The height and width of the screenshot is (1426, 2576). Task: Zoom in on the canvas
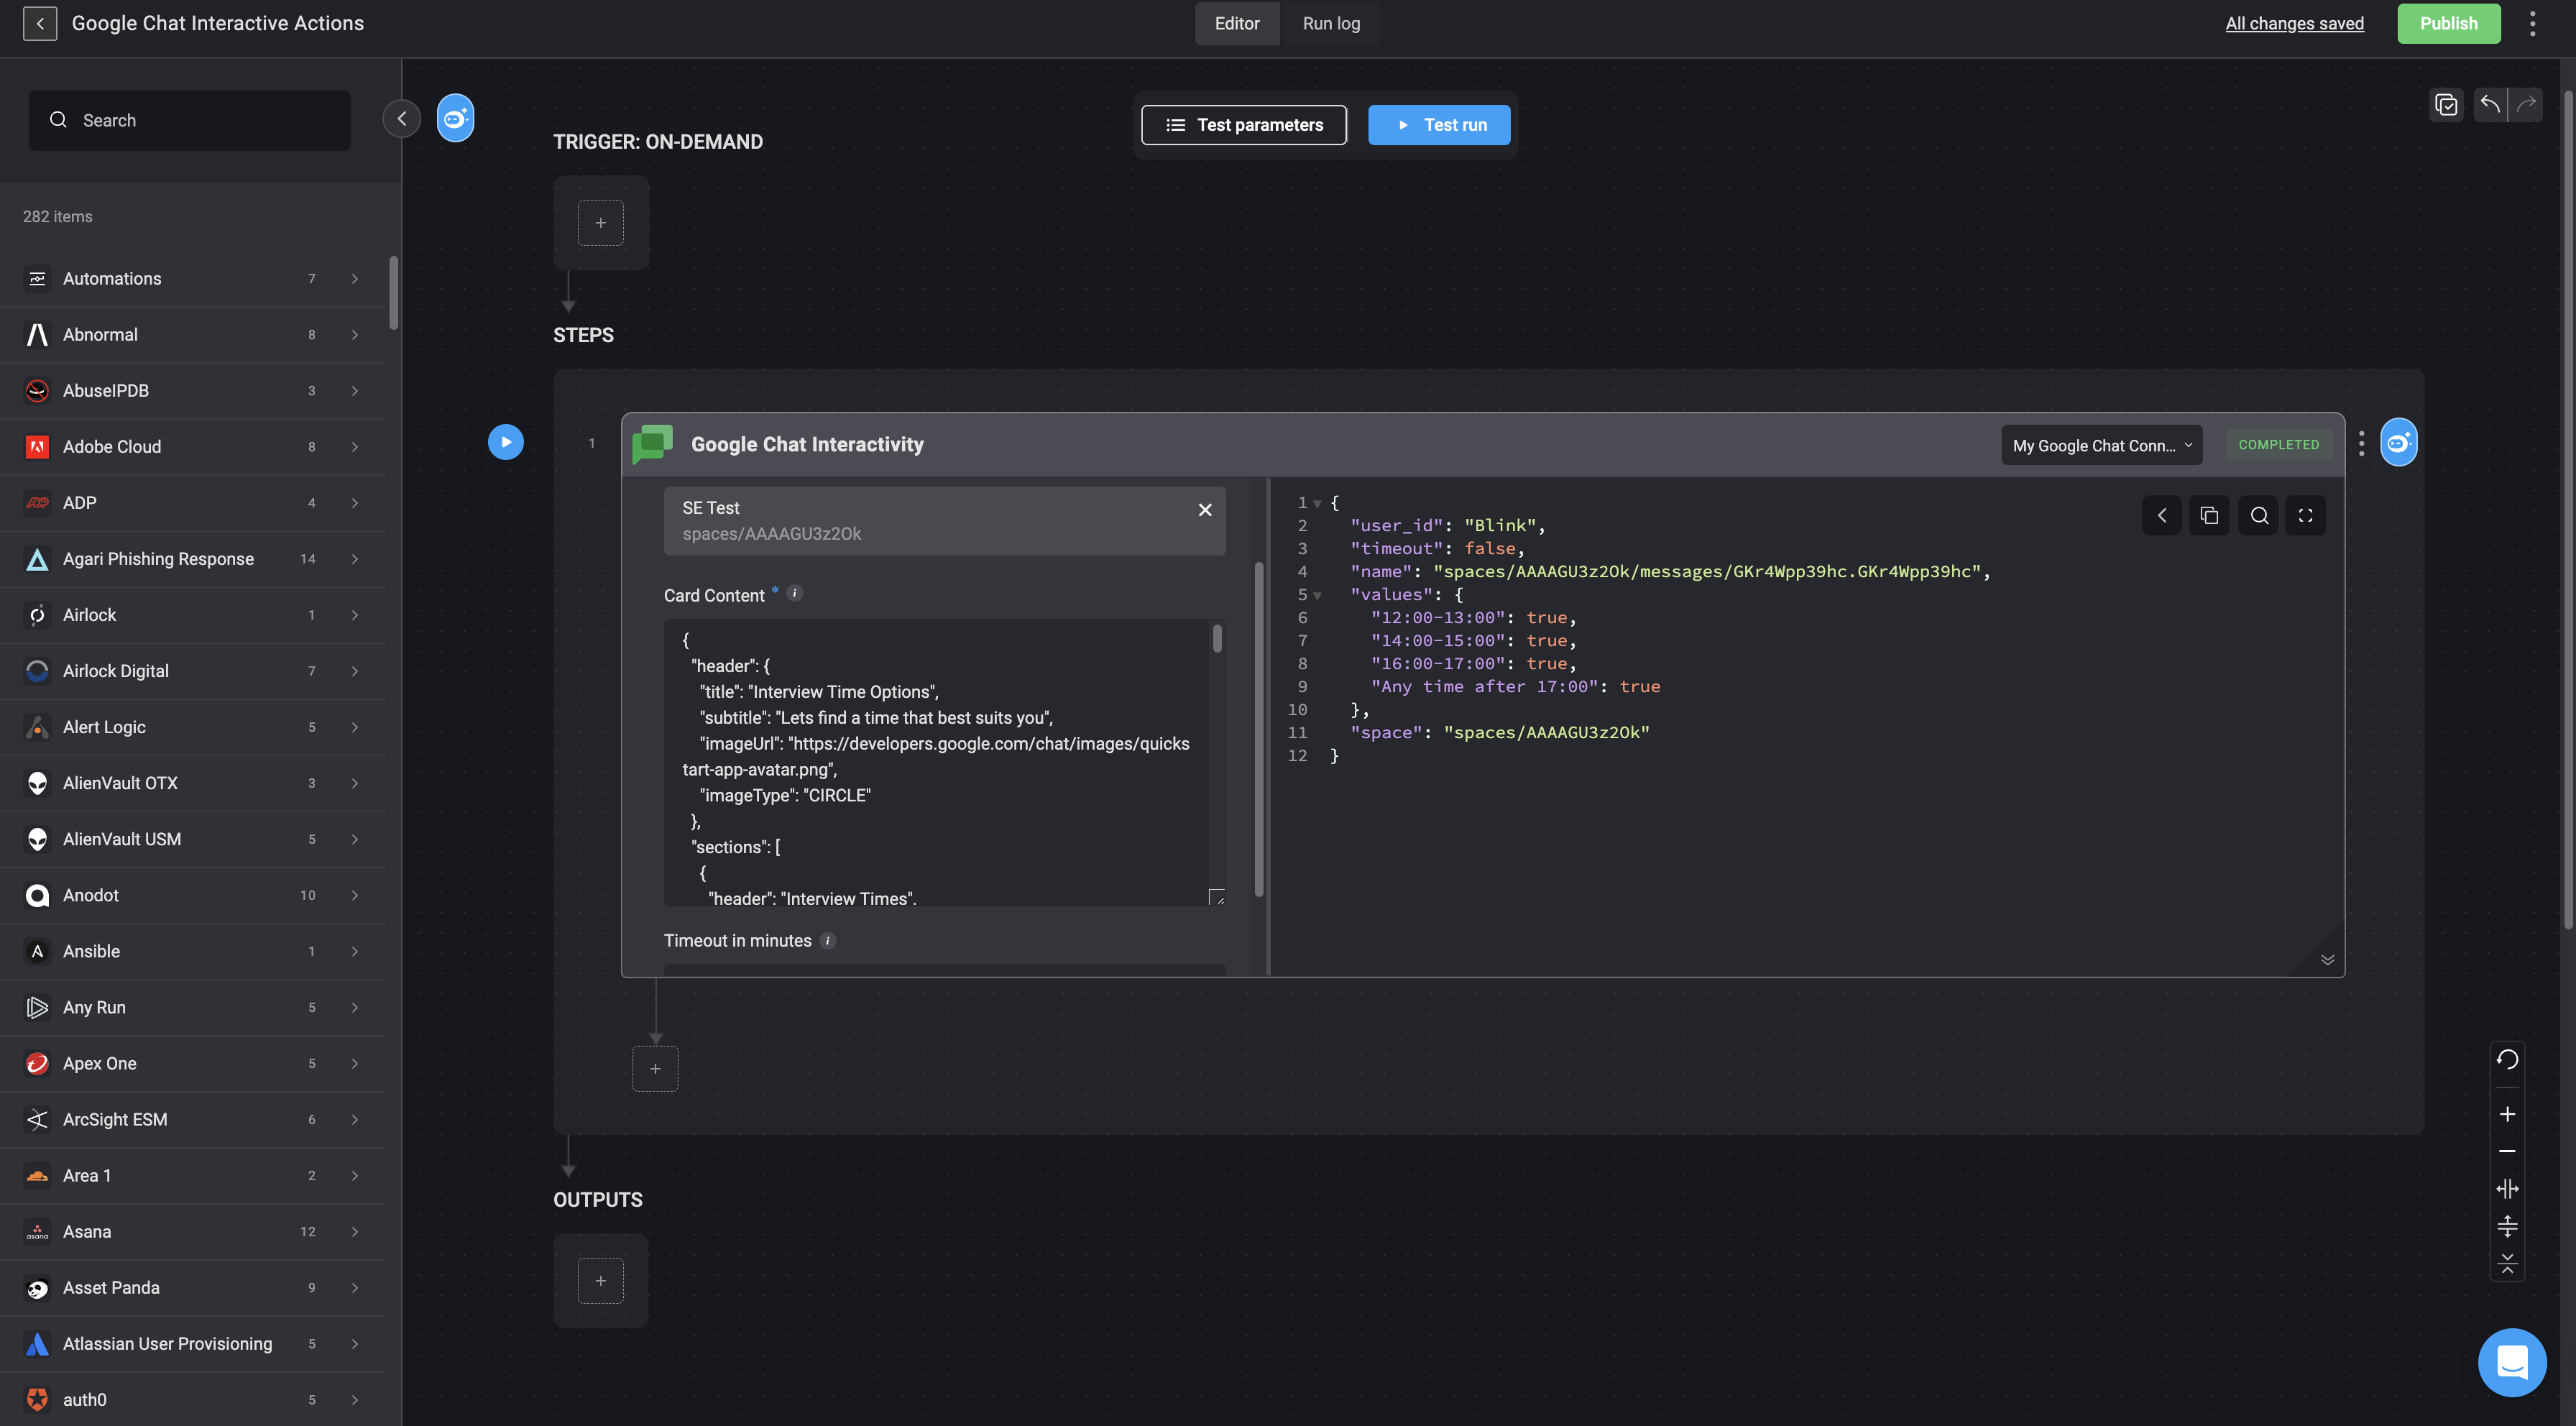click(x=2507, y=1115)
